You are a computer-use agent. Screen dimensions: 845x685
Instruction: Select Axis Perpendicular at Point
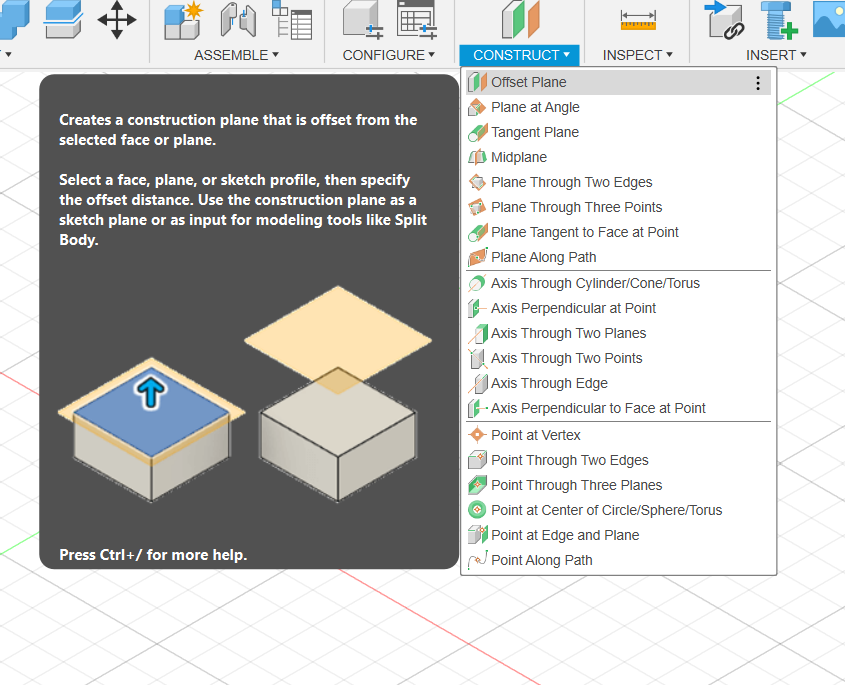[618, 308]
